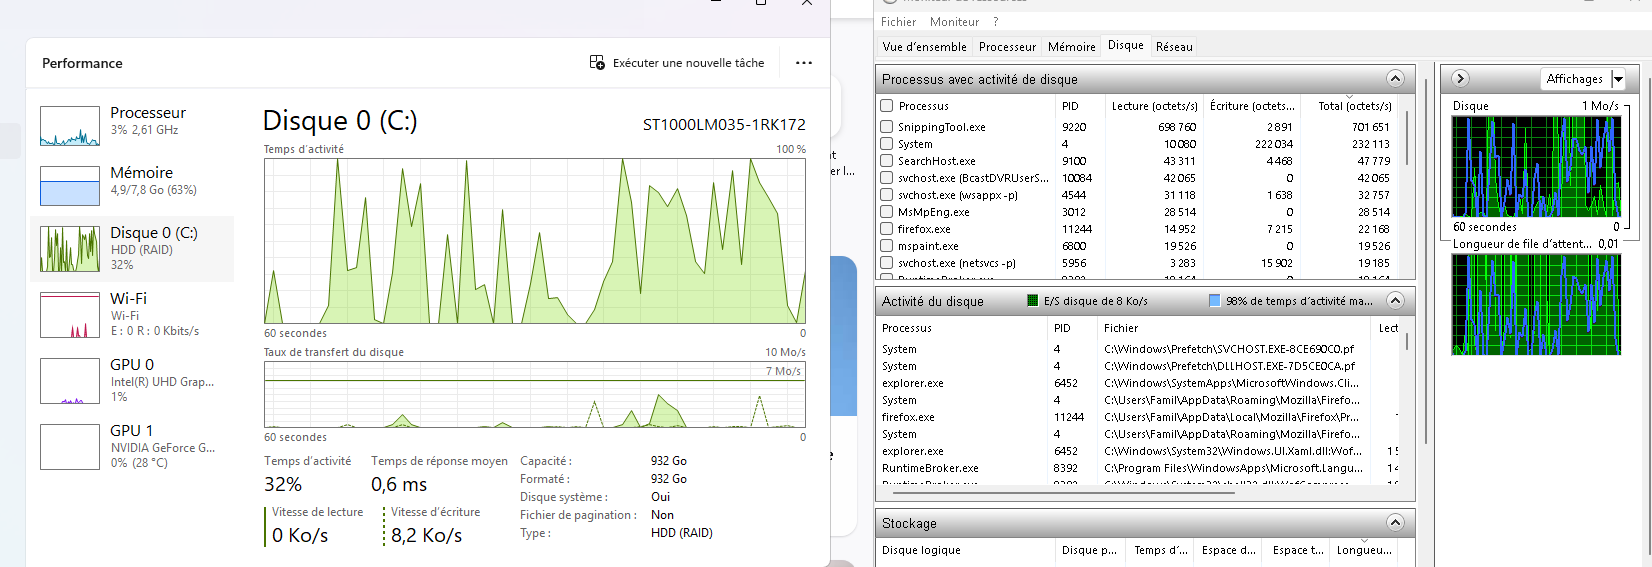Collapse the Processus avec activité de disque section

pos(1395,79)
